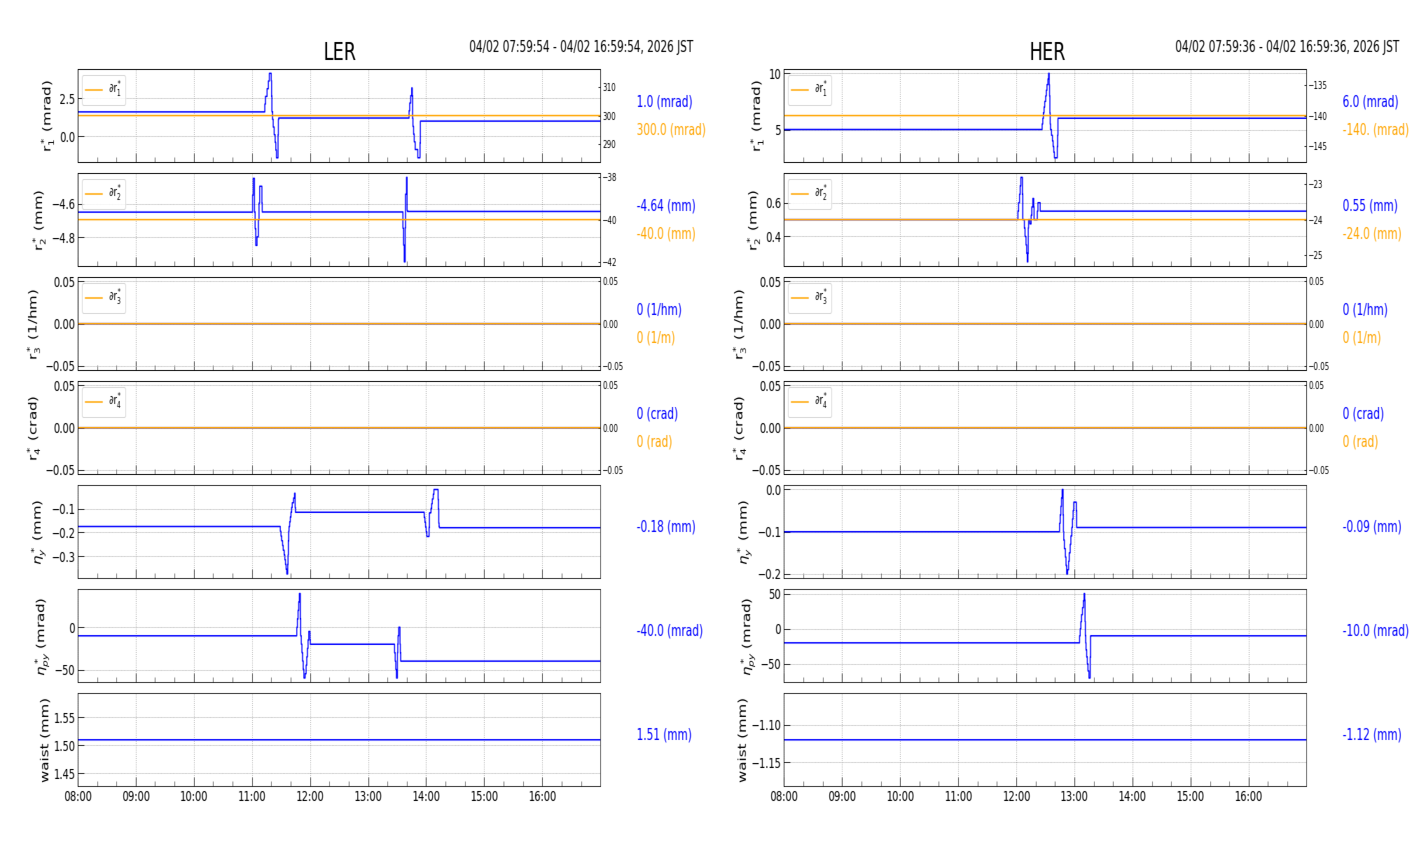This screenshot has width=1412, height=864.
Task: Click the LER r2* legend box
Action: point(104,193)
